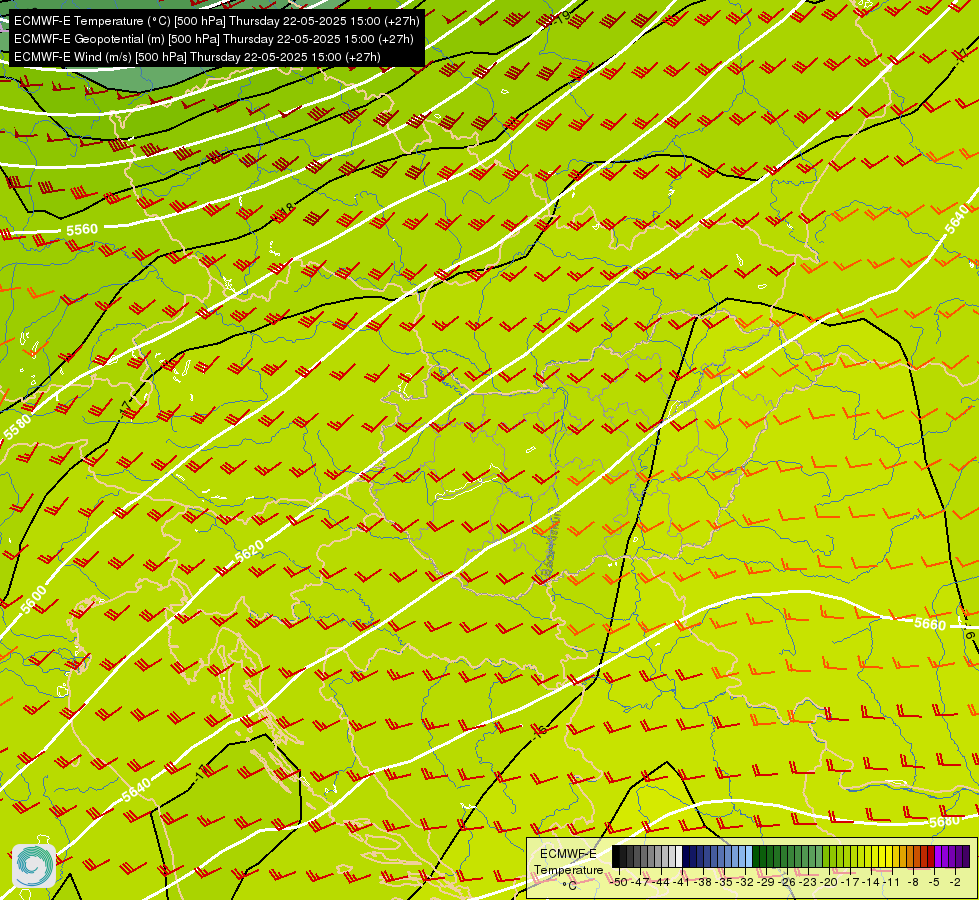
Task: Select the white swatch left of -41 tick
Action: (679, 856)
